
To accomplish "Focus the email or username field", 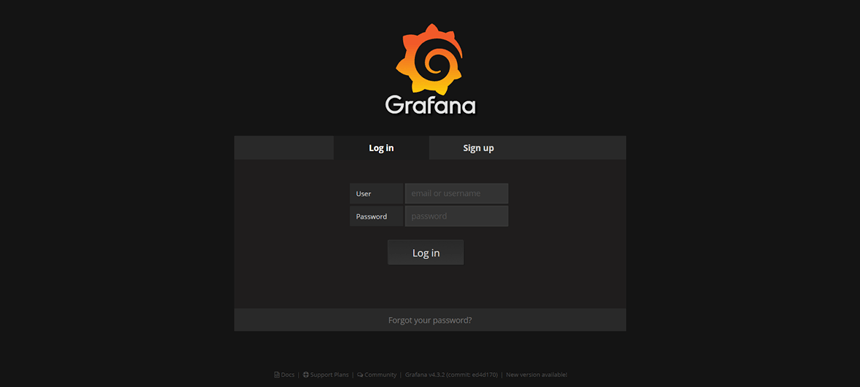I will click(456, 194).
